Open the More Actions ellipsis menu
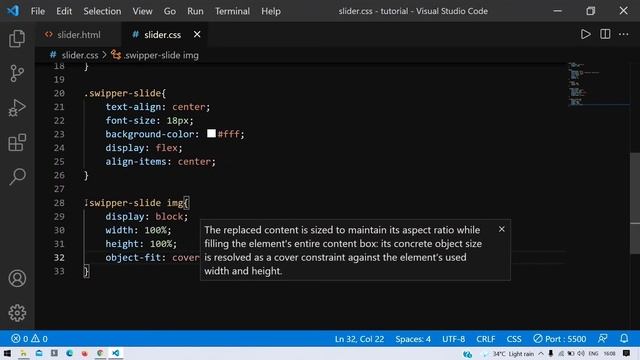Viewport: 640px width, 360px height. [x=623, y=34]
